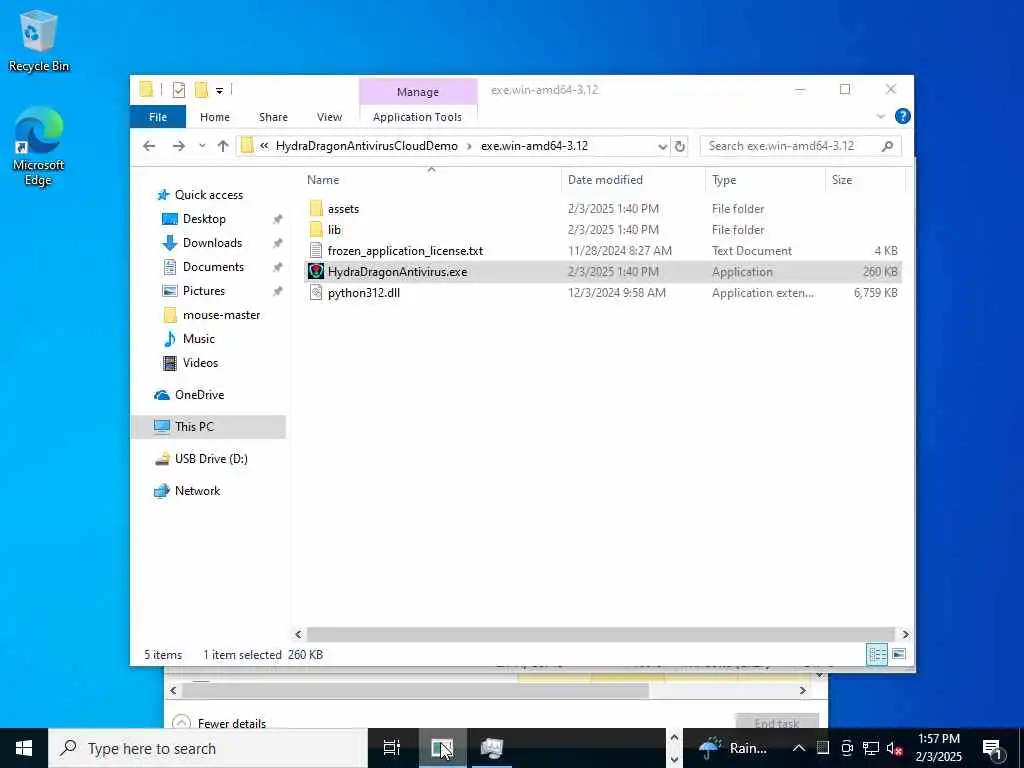Open the mouse-master folder in sidebar
1024x768 pixels.
click(221, 315)
